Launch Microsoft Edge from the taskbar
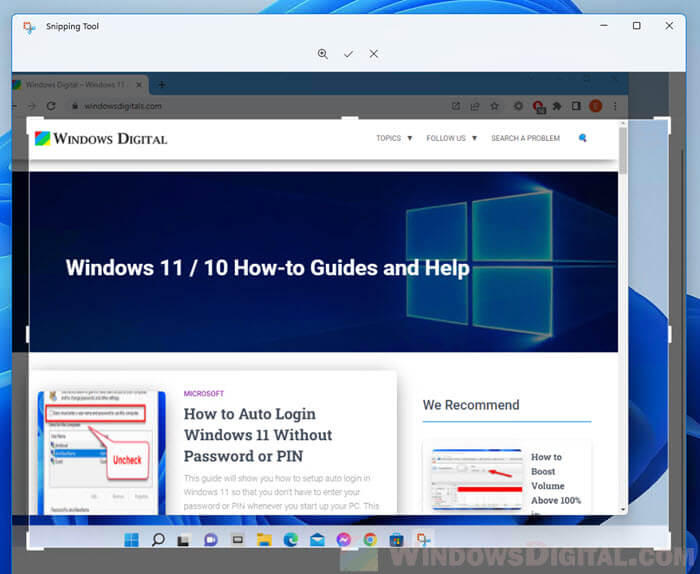 [291, 540]
